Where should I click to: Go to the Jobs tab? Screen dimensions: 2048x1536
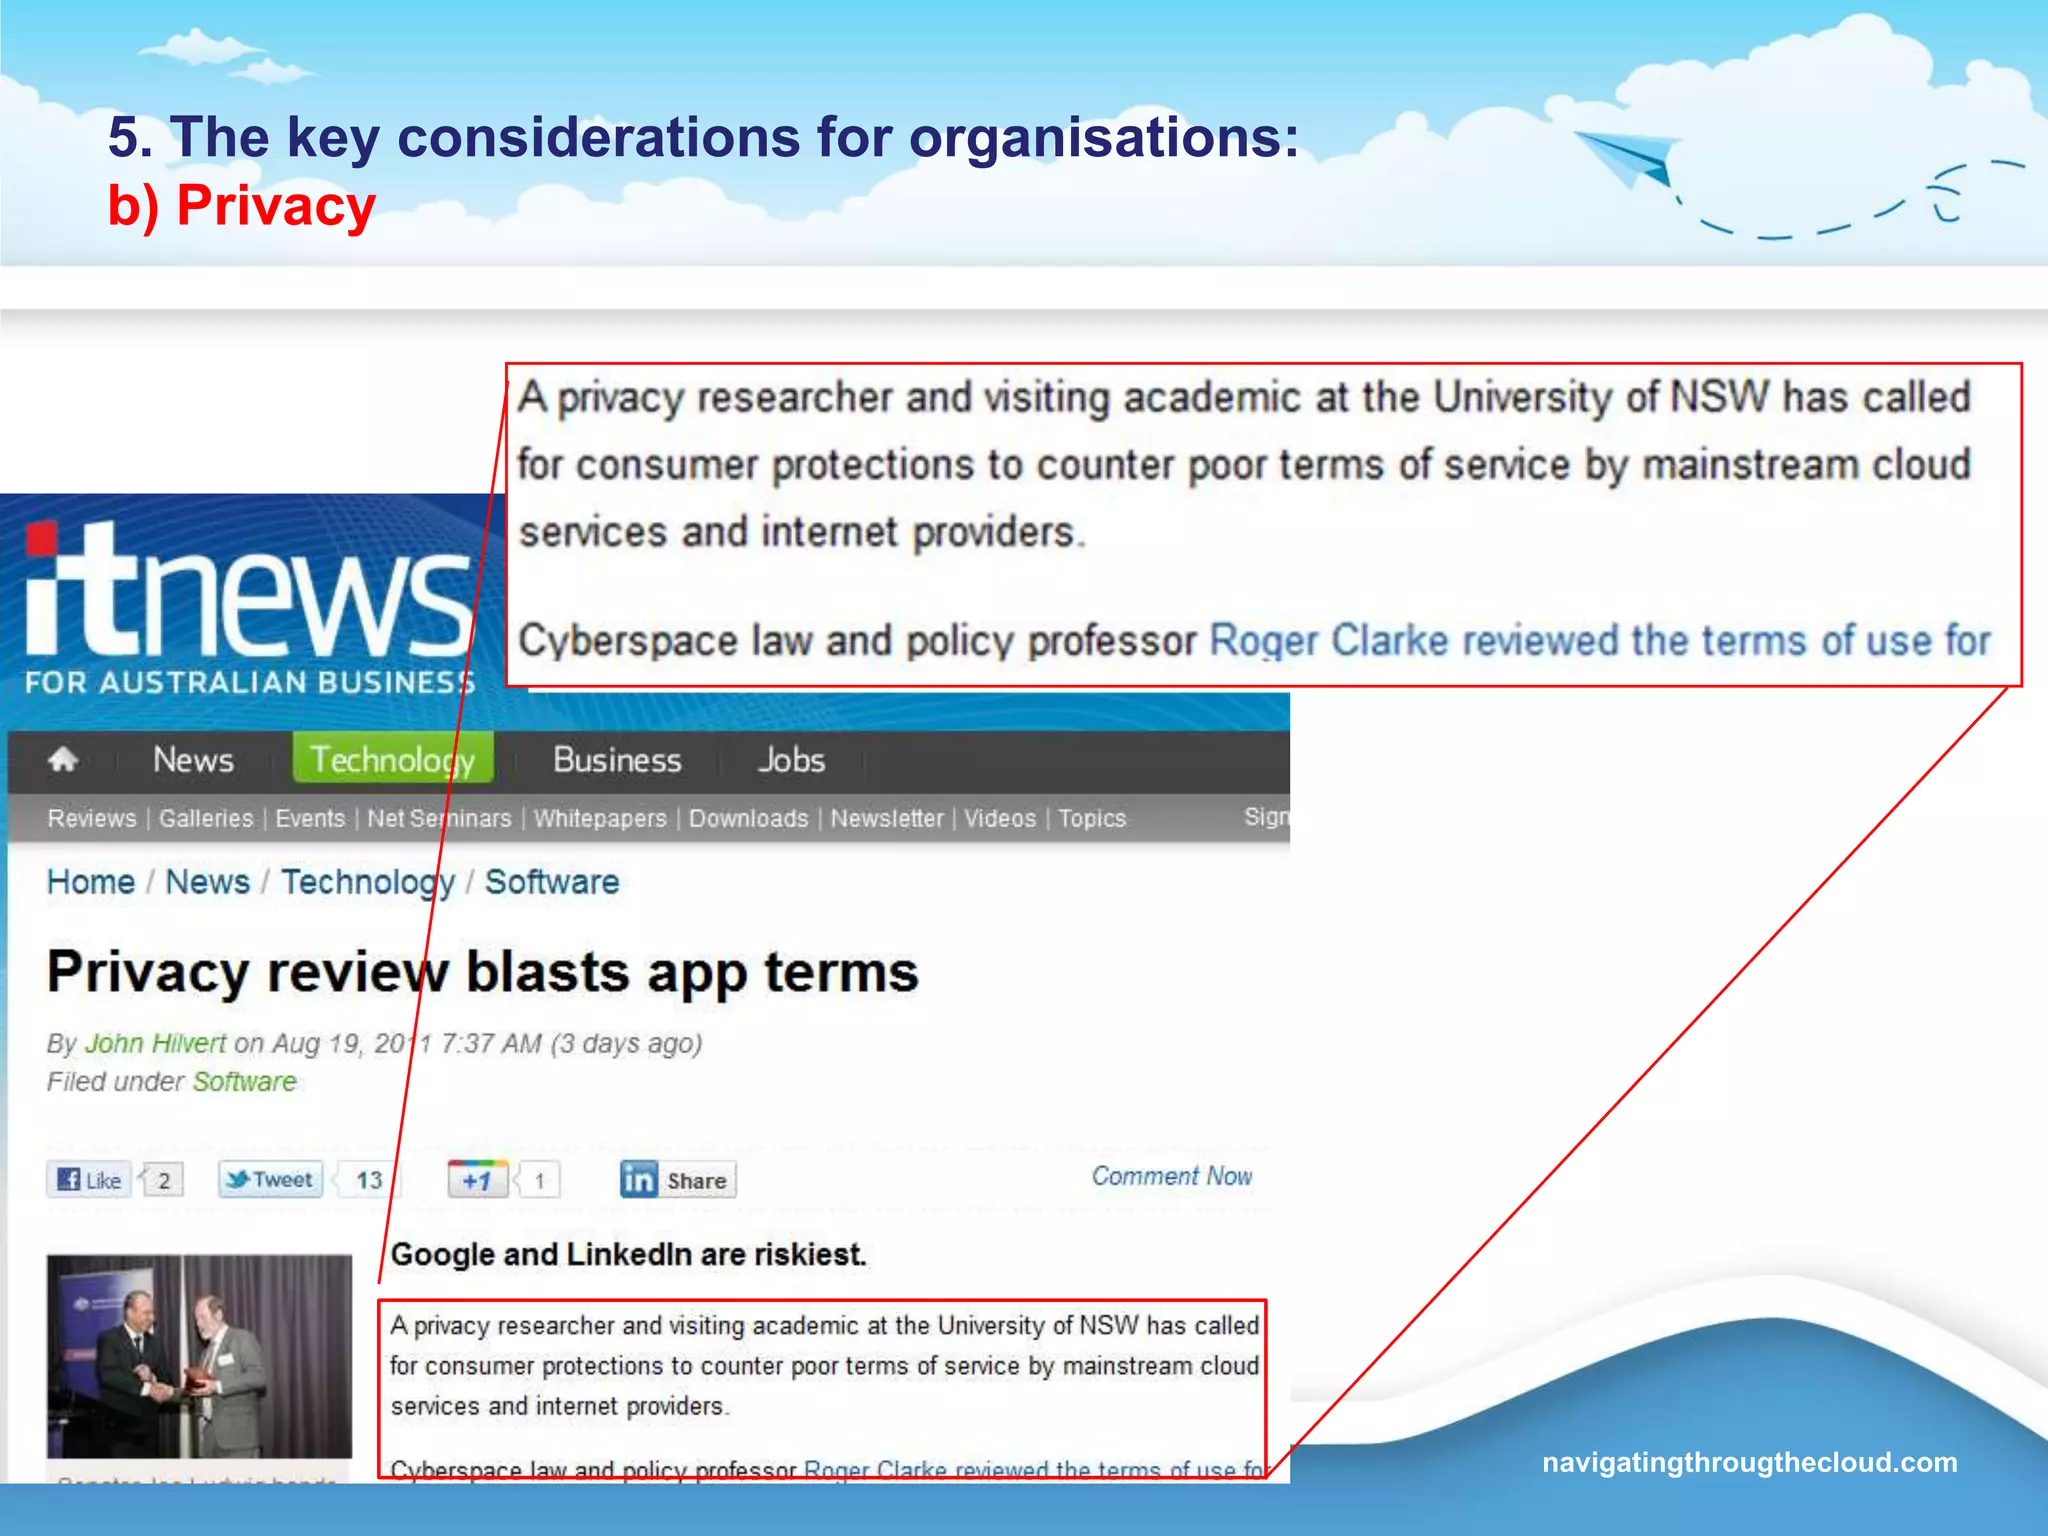pyautogui.click(x=791, y=760)
